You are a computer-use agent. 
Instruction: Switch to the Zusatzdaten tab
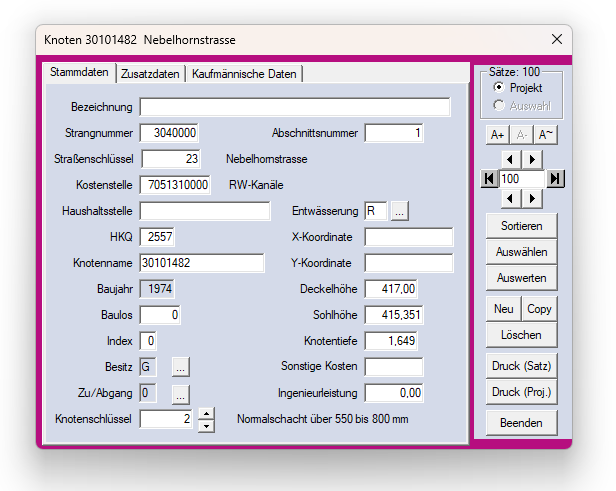pyautogui.click(x=150, y=74)
